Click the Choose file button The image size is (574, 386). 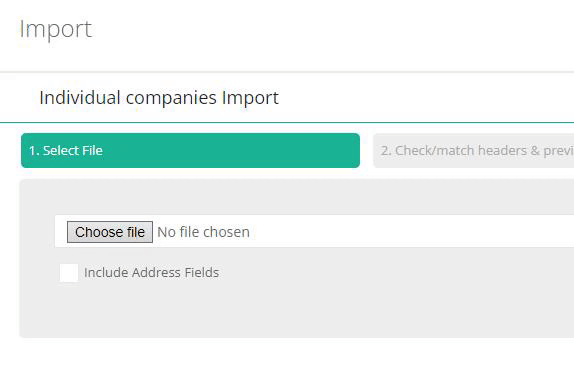(x=110, y=232)
